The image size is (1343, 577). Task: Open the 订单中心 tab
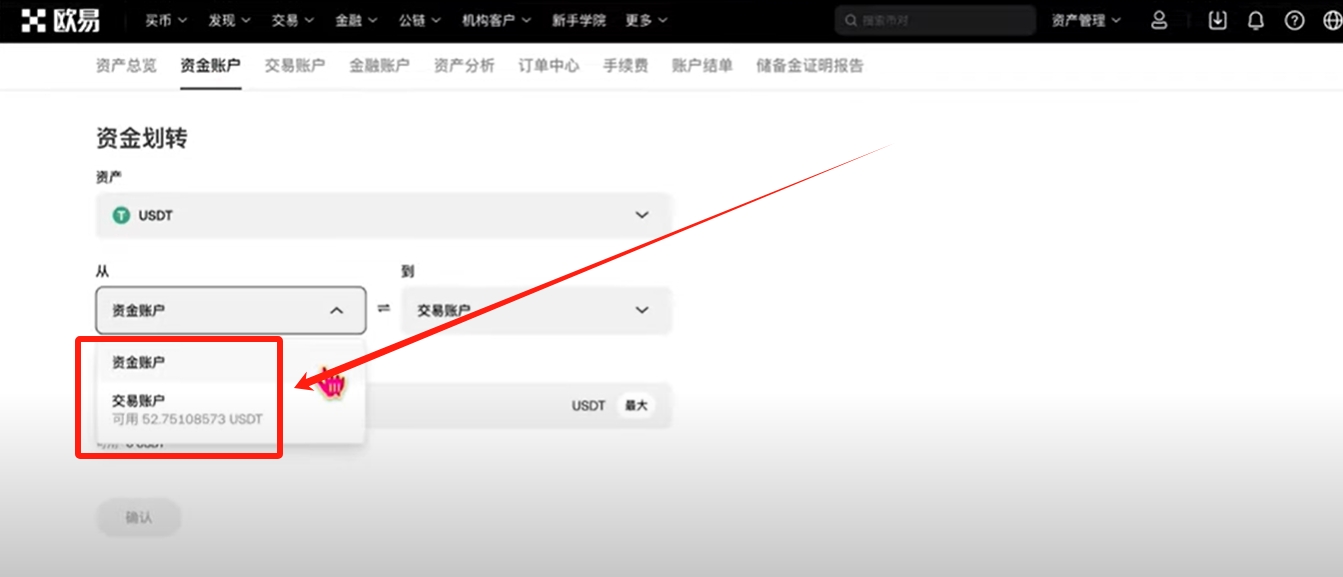tap(548, 66)
